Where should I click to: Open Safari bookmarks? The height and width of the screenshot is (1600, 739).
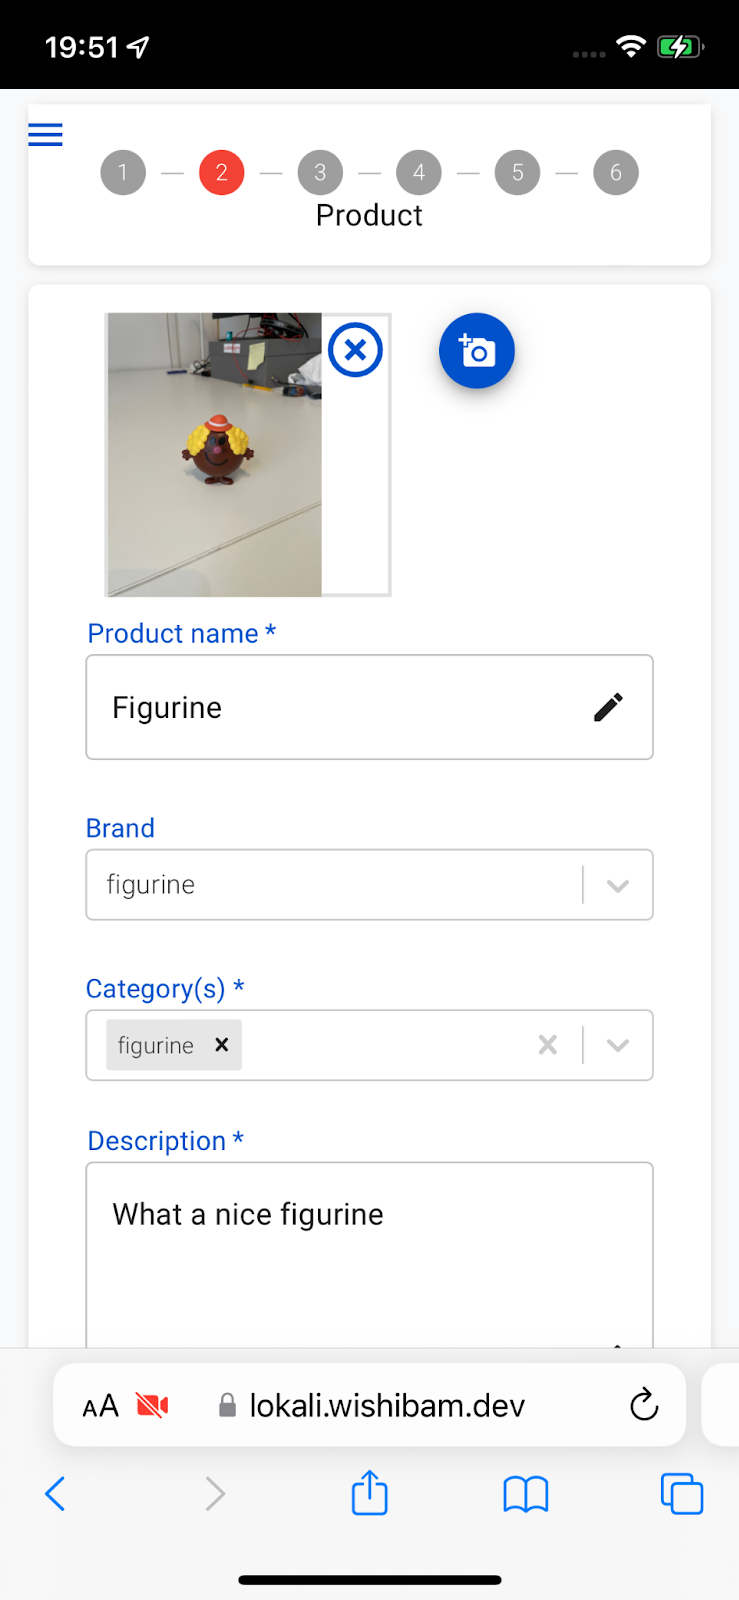click(x=526, y=1495)
